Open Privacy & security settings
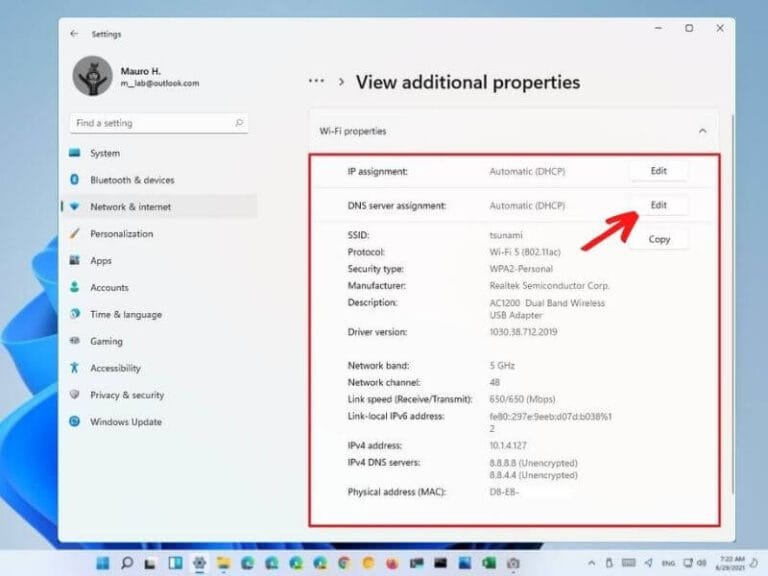Image resolution: width=768 pixels, height=576 pixels. point(159,395)
